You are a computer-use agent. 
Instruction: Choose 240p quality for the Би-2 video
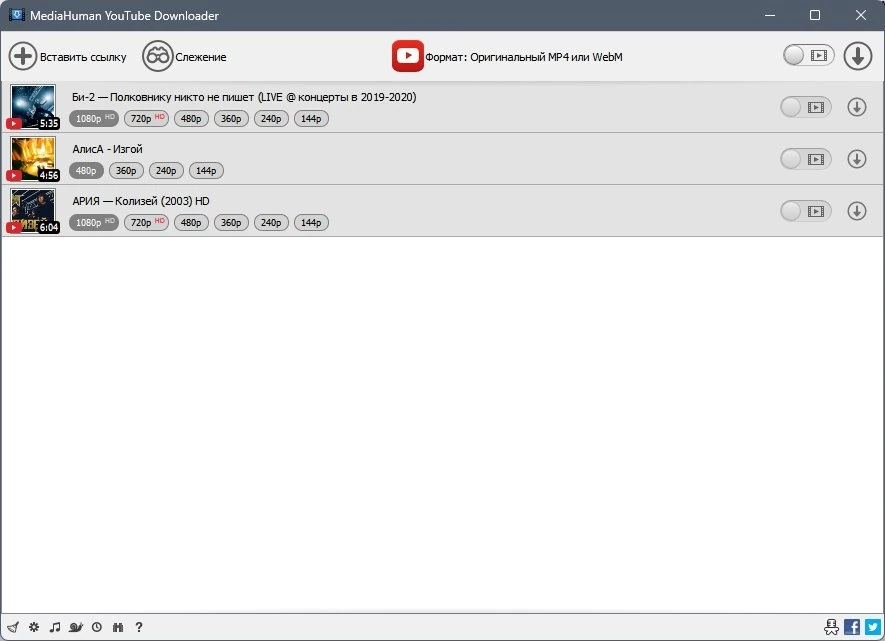271,118
